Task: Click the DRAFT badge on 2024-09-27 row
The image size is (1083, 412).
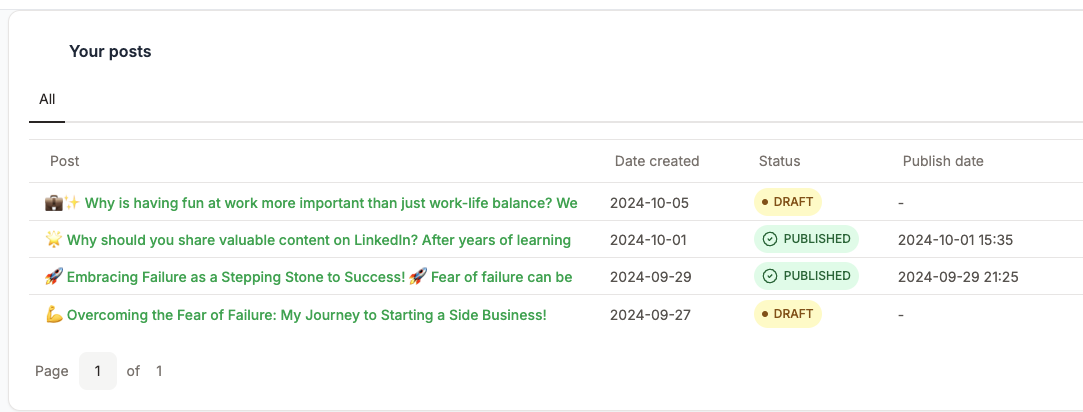Action: pyautogui.click(x=787, y=314)
